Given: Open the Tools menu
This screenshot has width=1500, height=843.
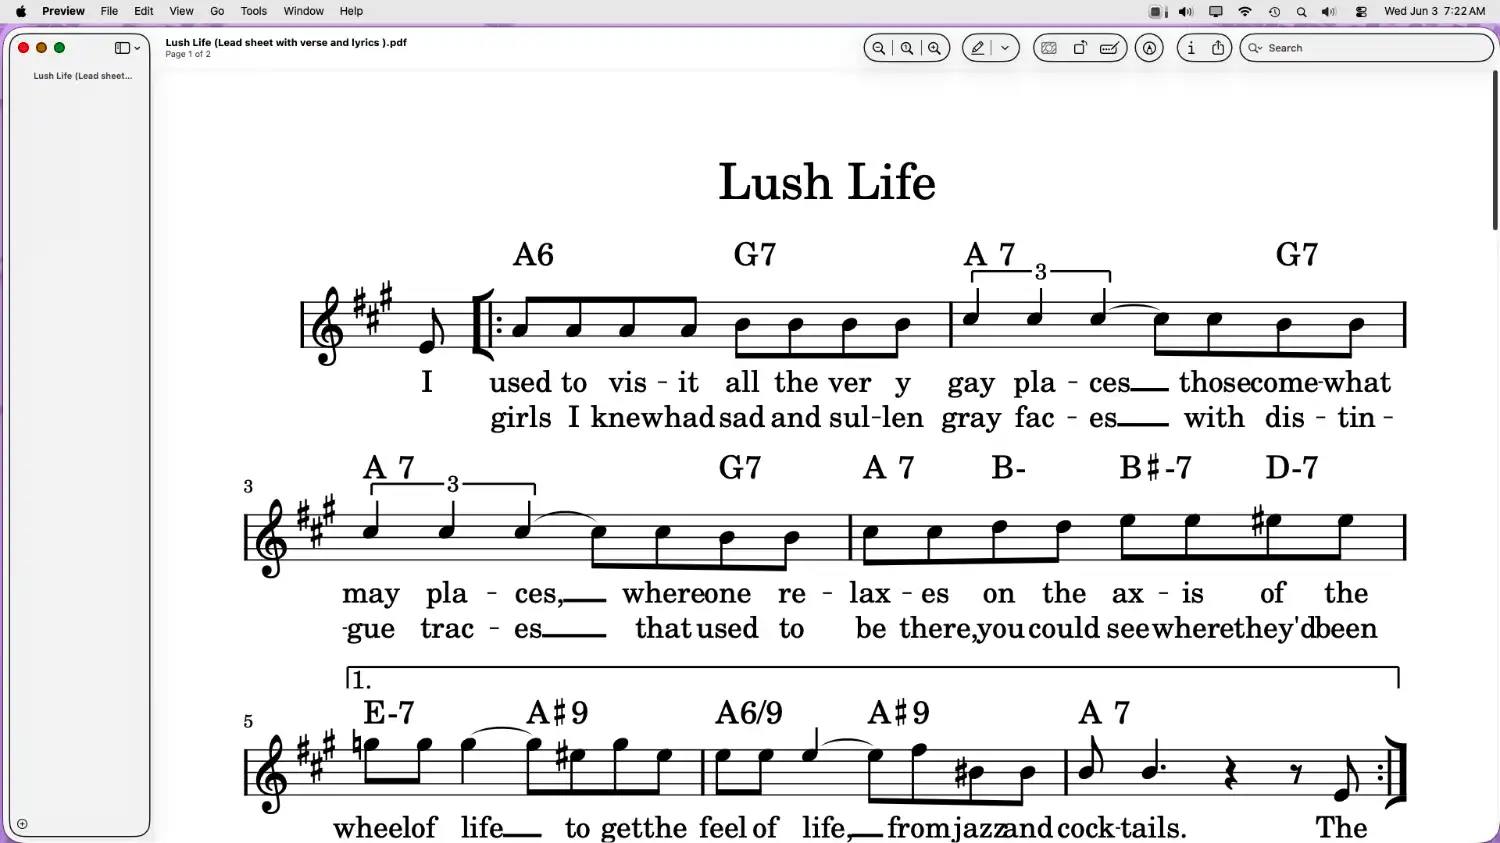Looking at the screenshot, I should pyautogui.click(x=254, y=11).
